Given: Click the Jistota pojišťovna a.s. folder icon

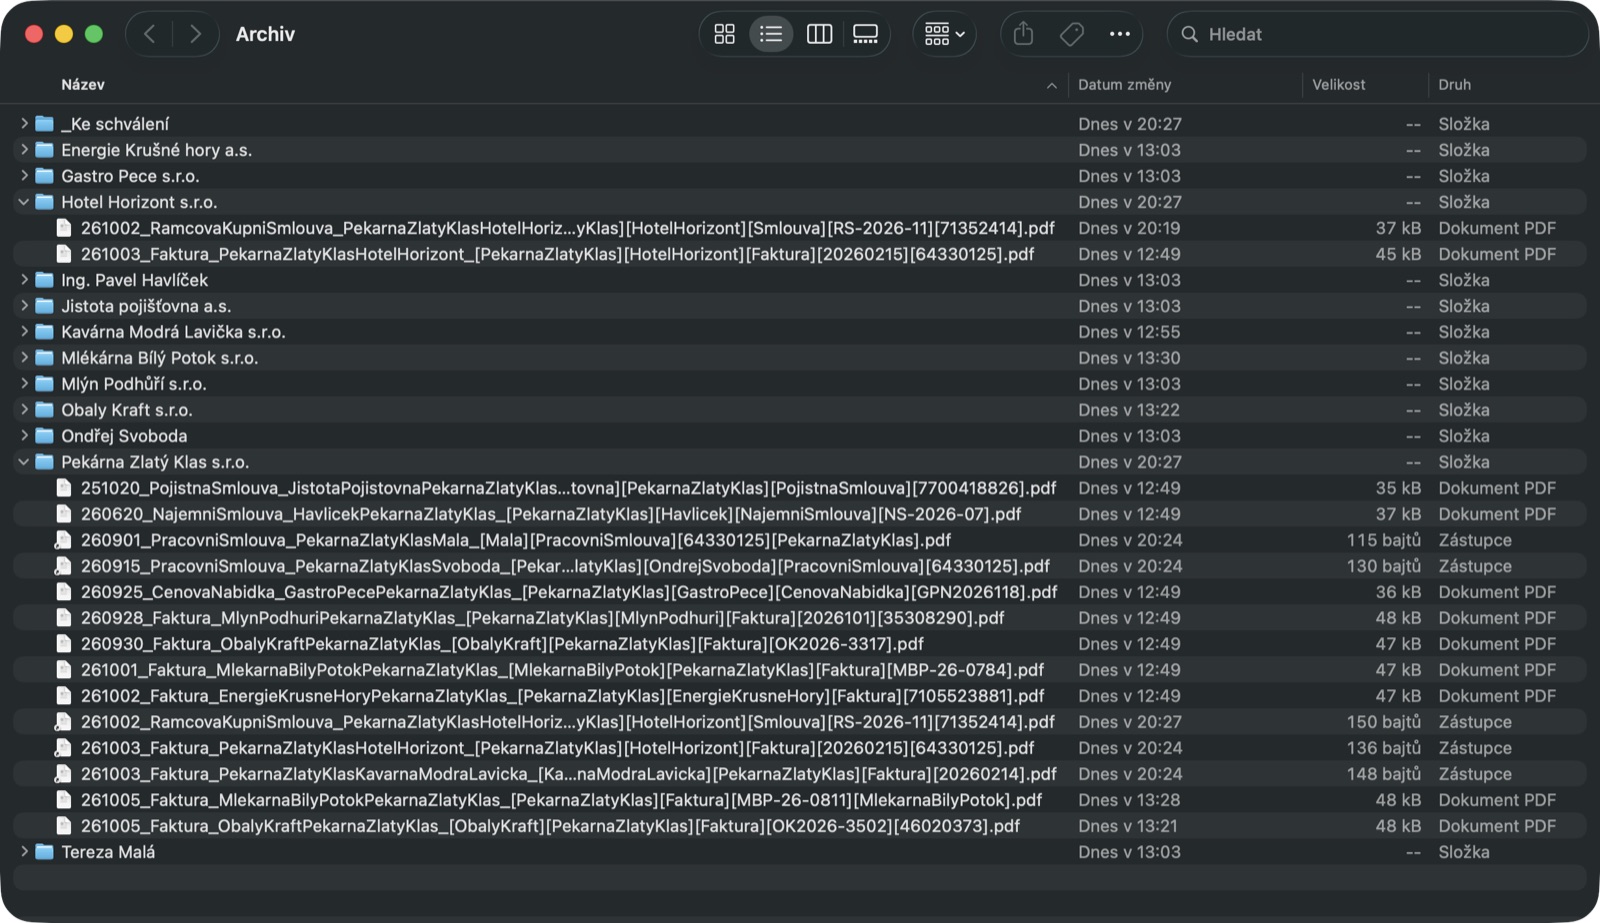Looking at the screenshot, I should tap(44, 306).
